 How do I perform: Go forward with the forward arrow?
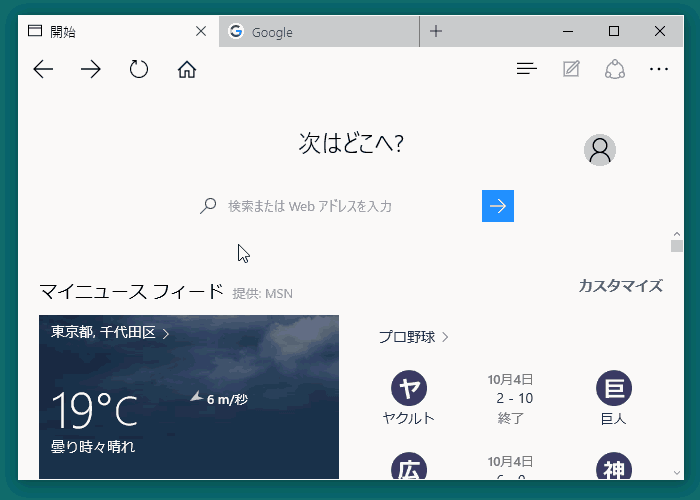[x=91, y=69]
